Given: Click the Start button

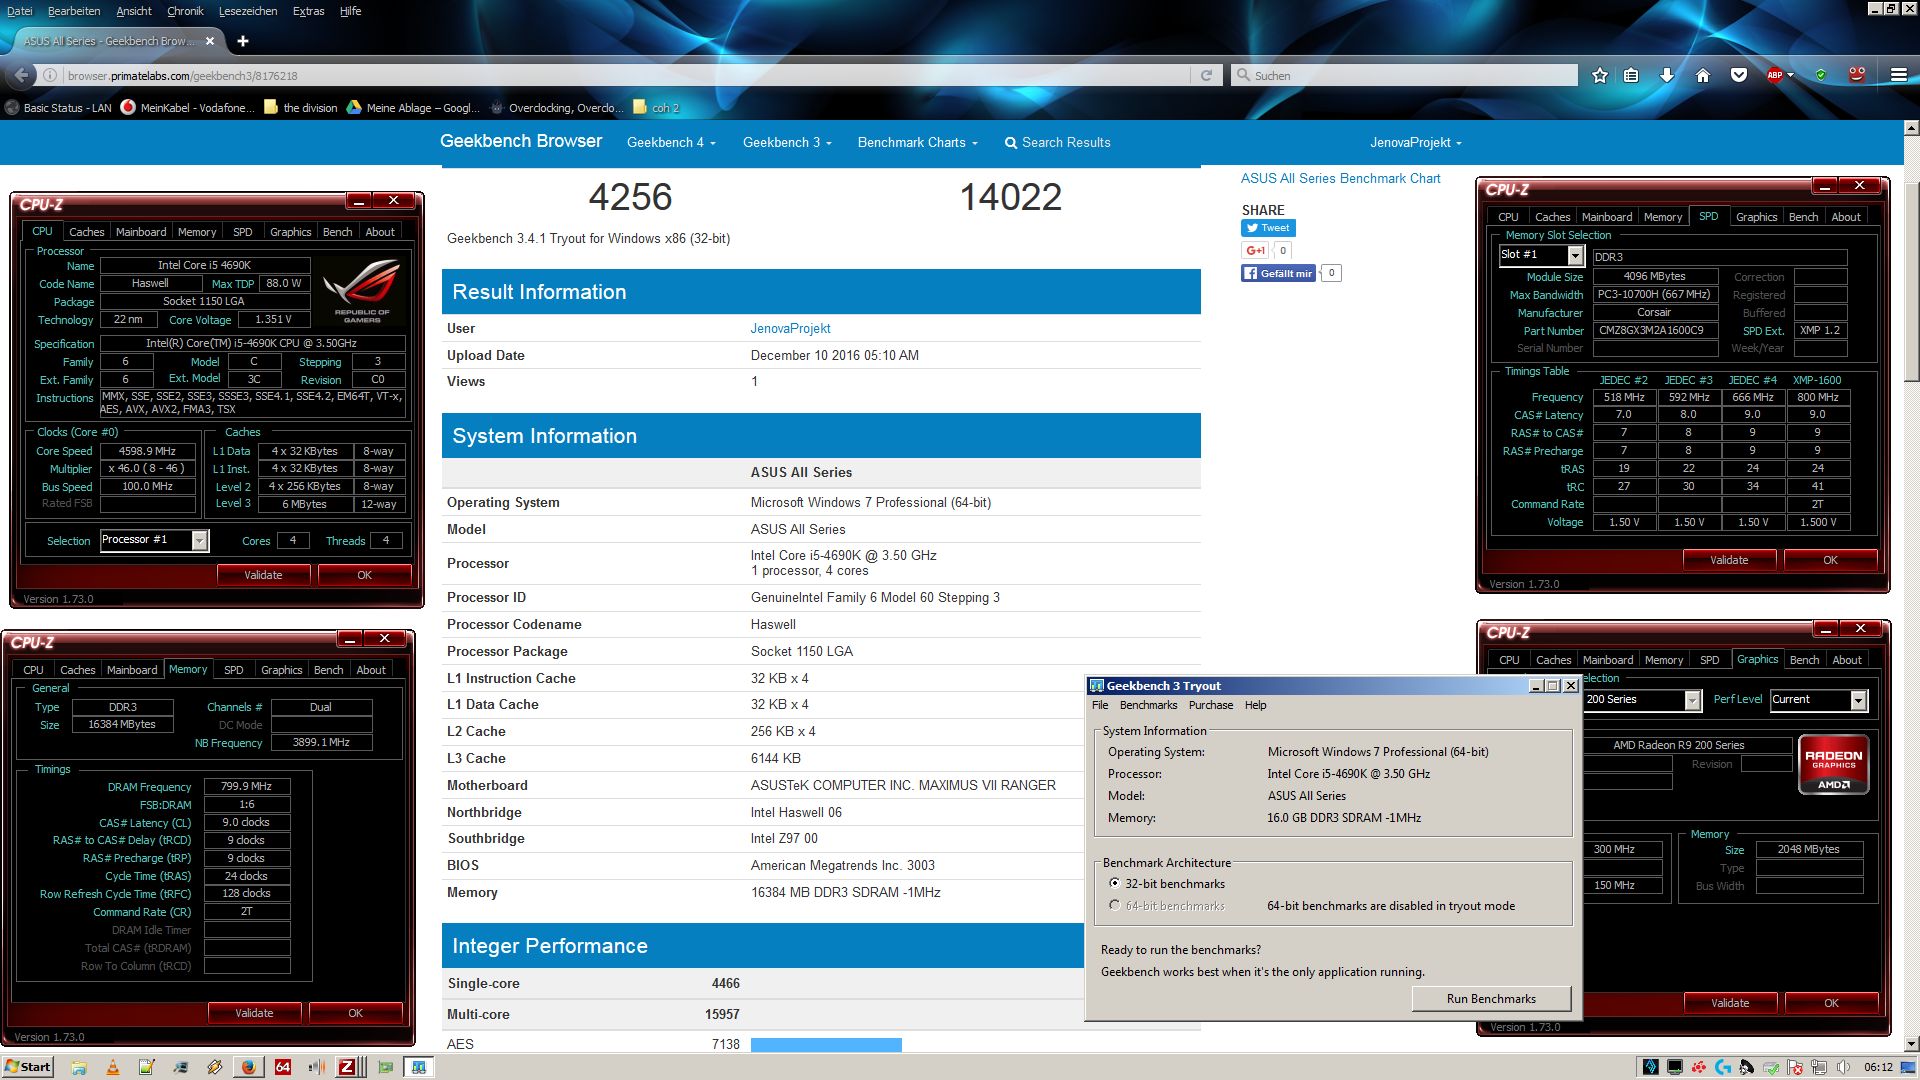Looking at the screenshot, I should tap(28, 1067).
